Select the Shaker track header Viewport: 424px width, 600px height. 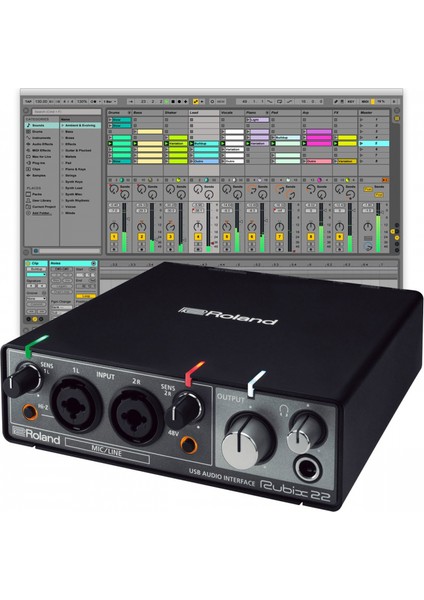(176, 113)
